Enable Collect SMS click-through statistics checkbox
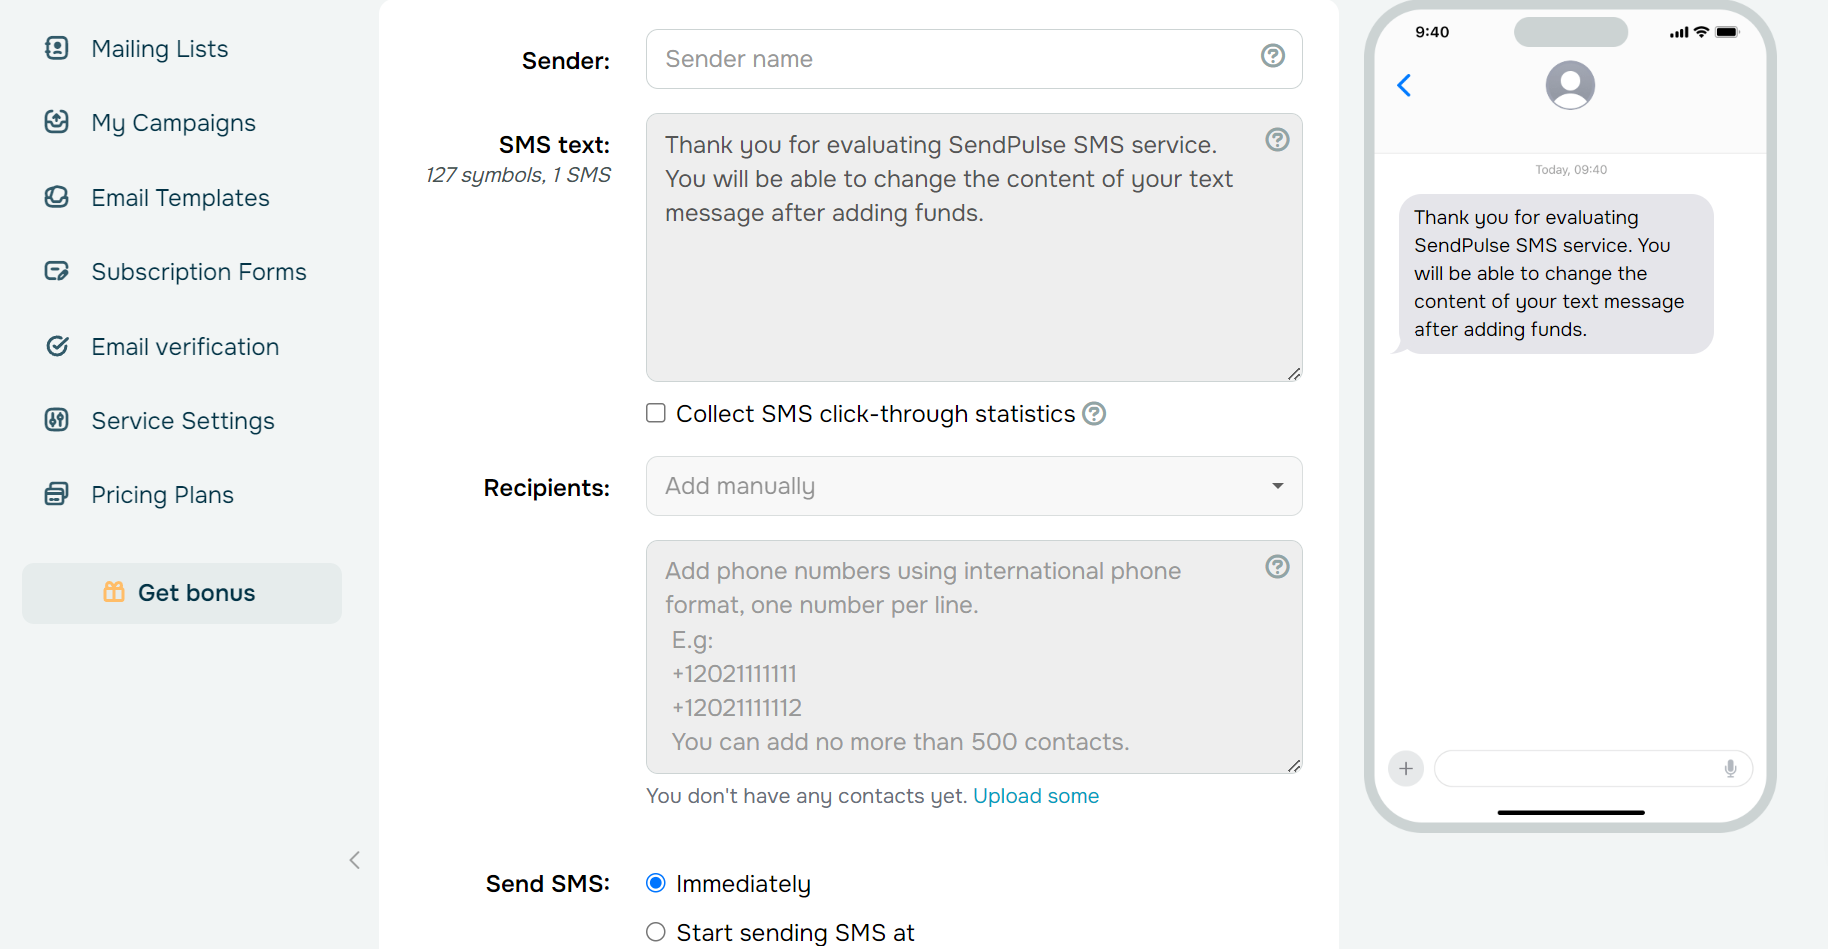 656,413
